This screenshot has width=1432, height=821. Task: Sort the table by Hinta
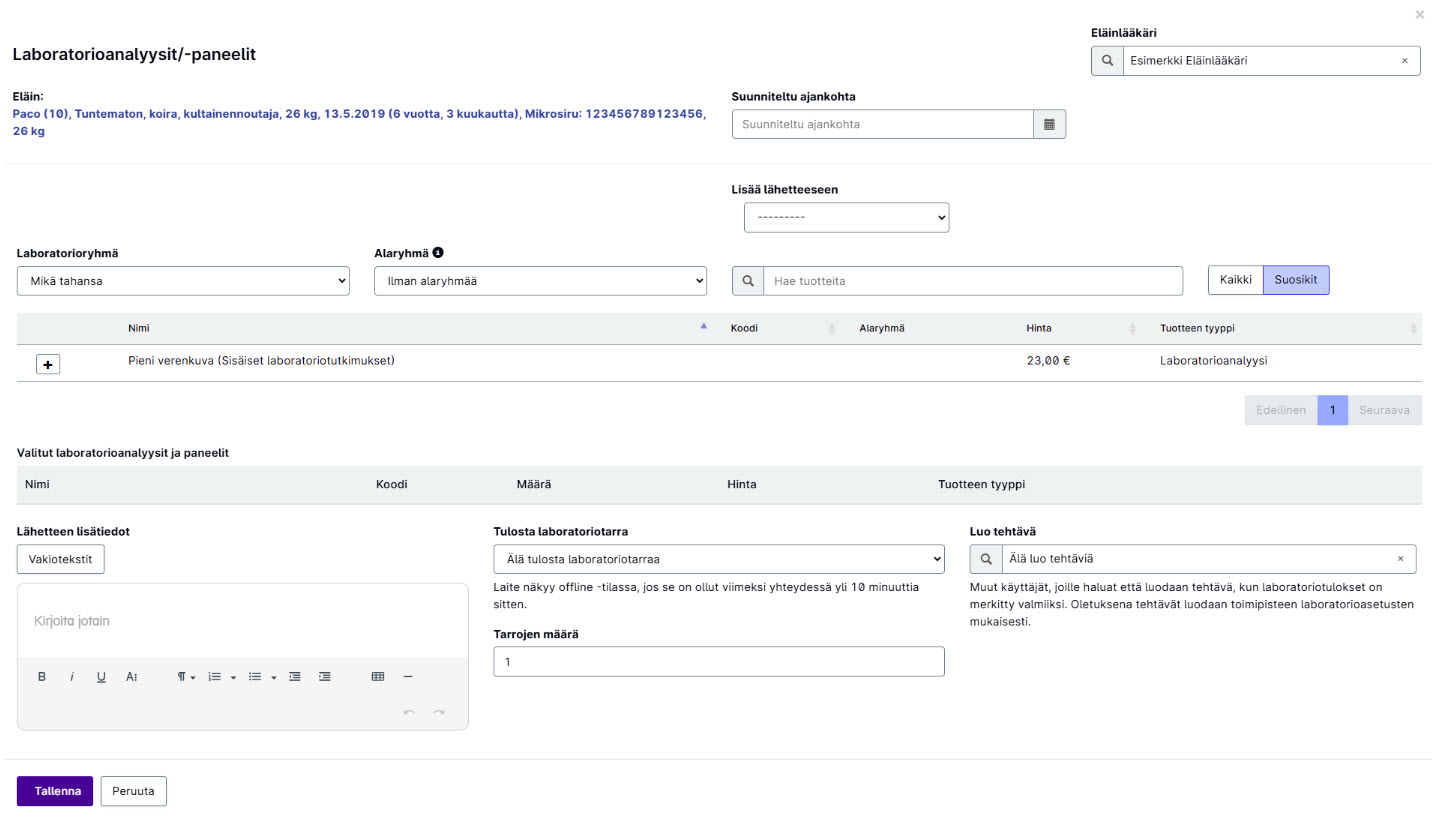tap(1081, 328)
